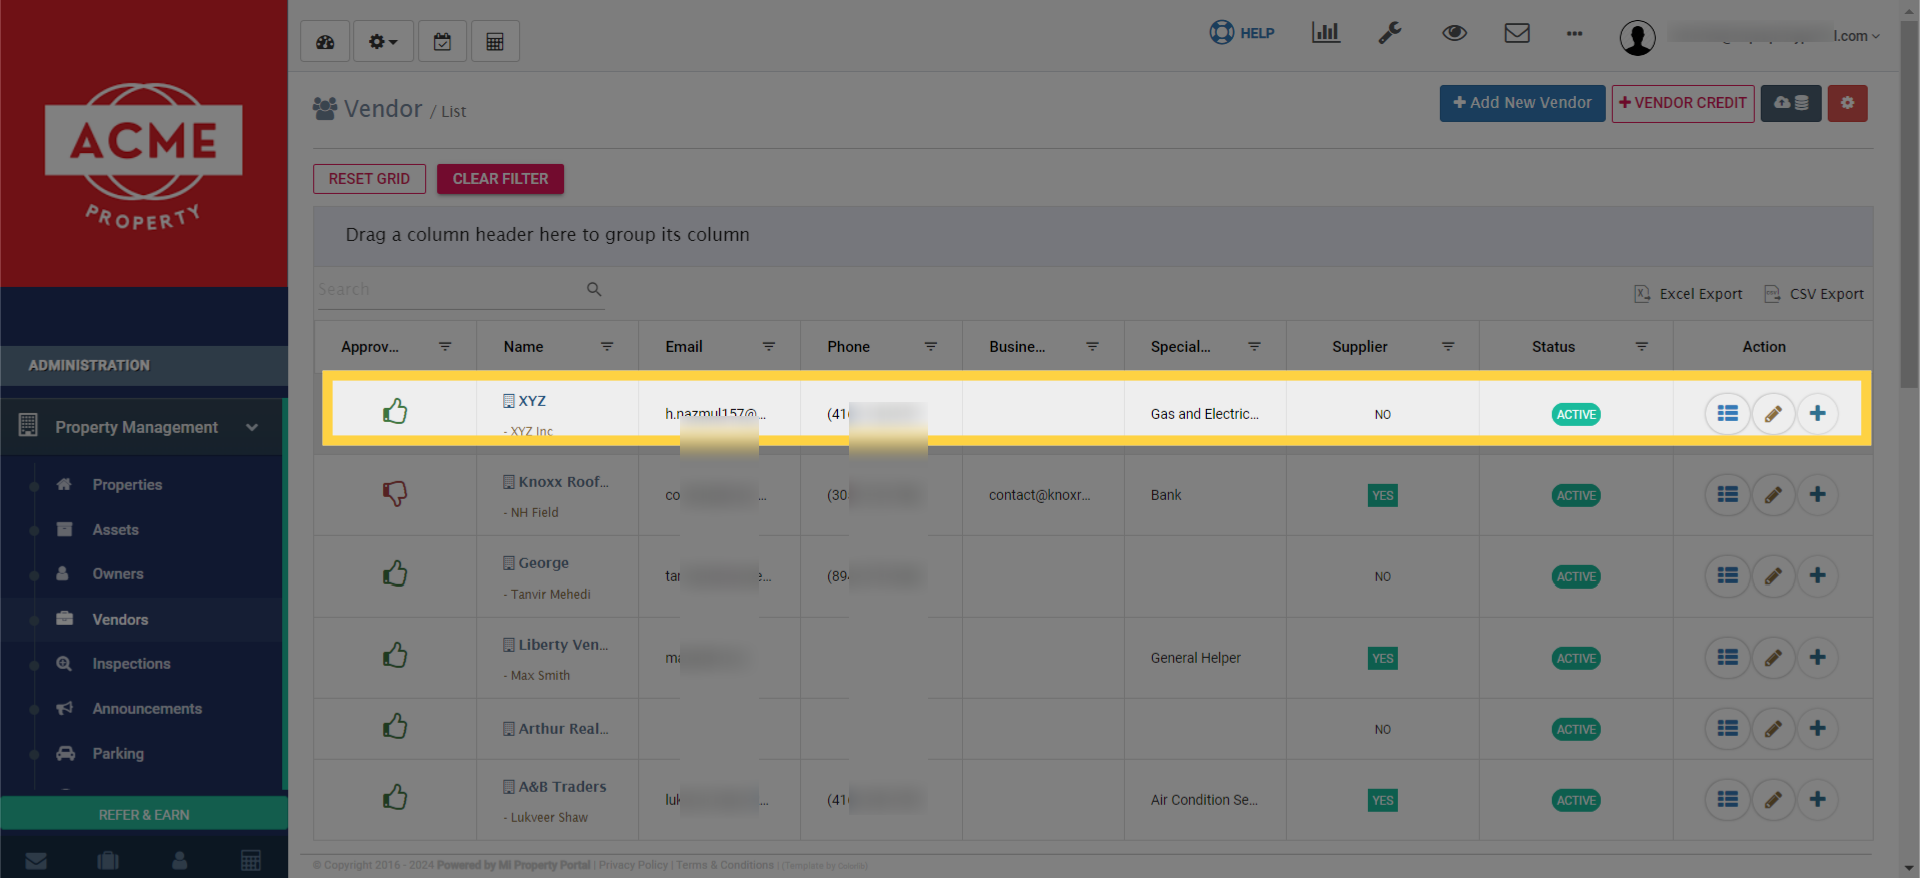Export the grid as CSV
The height and width of the screenshot is (878, 1920).
1814,294
